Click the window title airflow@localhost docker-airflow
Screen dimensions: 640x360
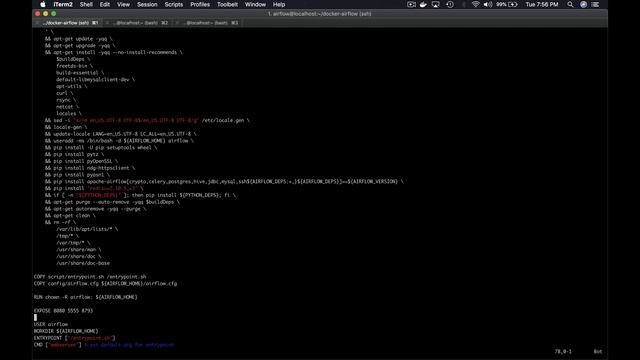320,14
